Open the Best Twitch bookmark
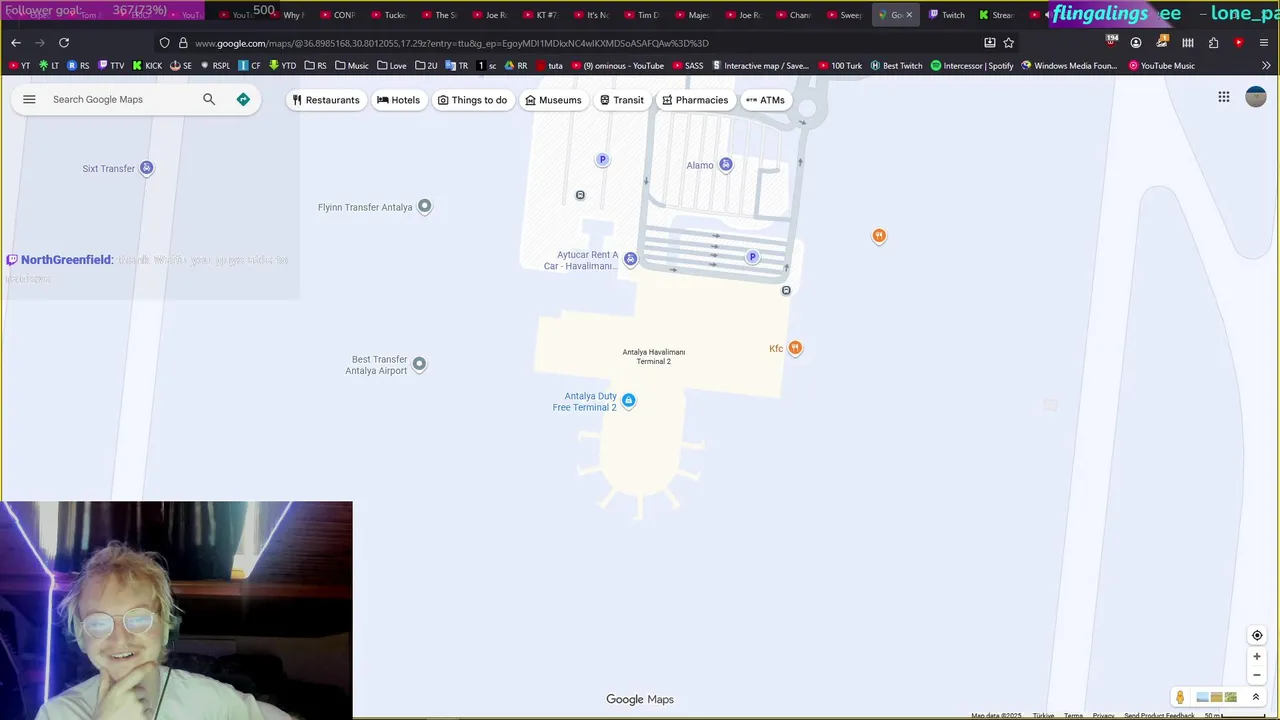This screenshot has height=720, width=1280. click(896, 66)
